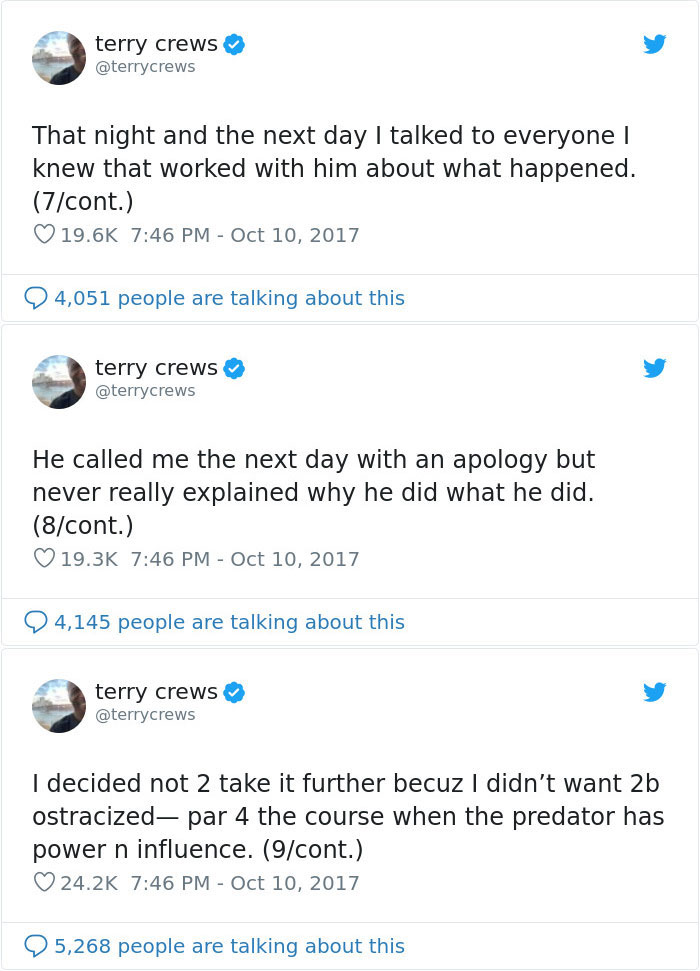Viewport: 700px width, 971px height.
Task: Click the verified badge on the third tweet
Action: [x=235, y=691]
